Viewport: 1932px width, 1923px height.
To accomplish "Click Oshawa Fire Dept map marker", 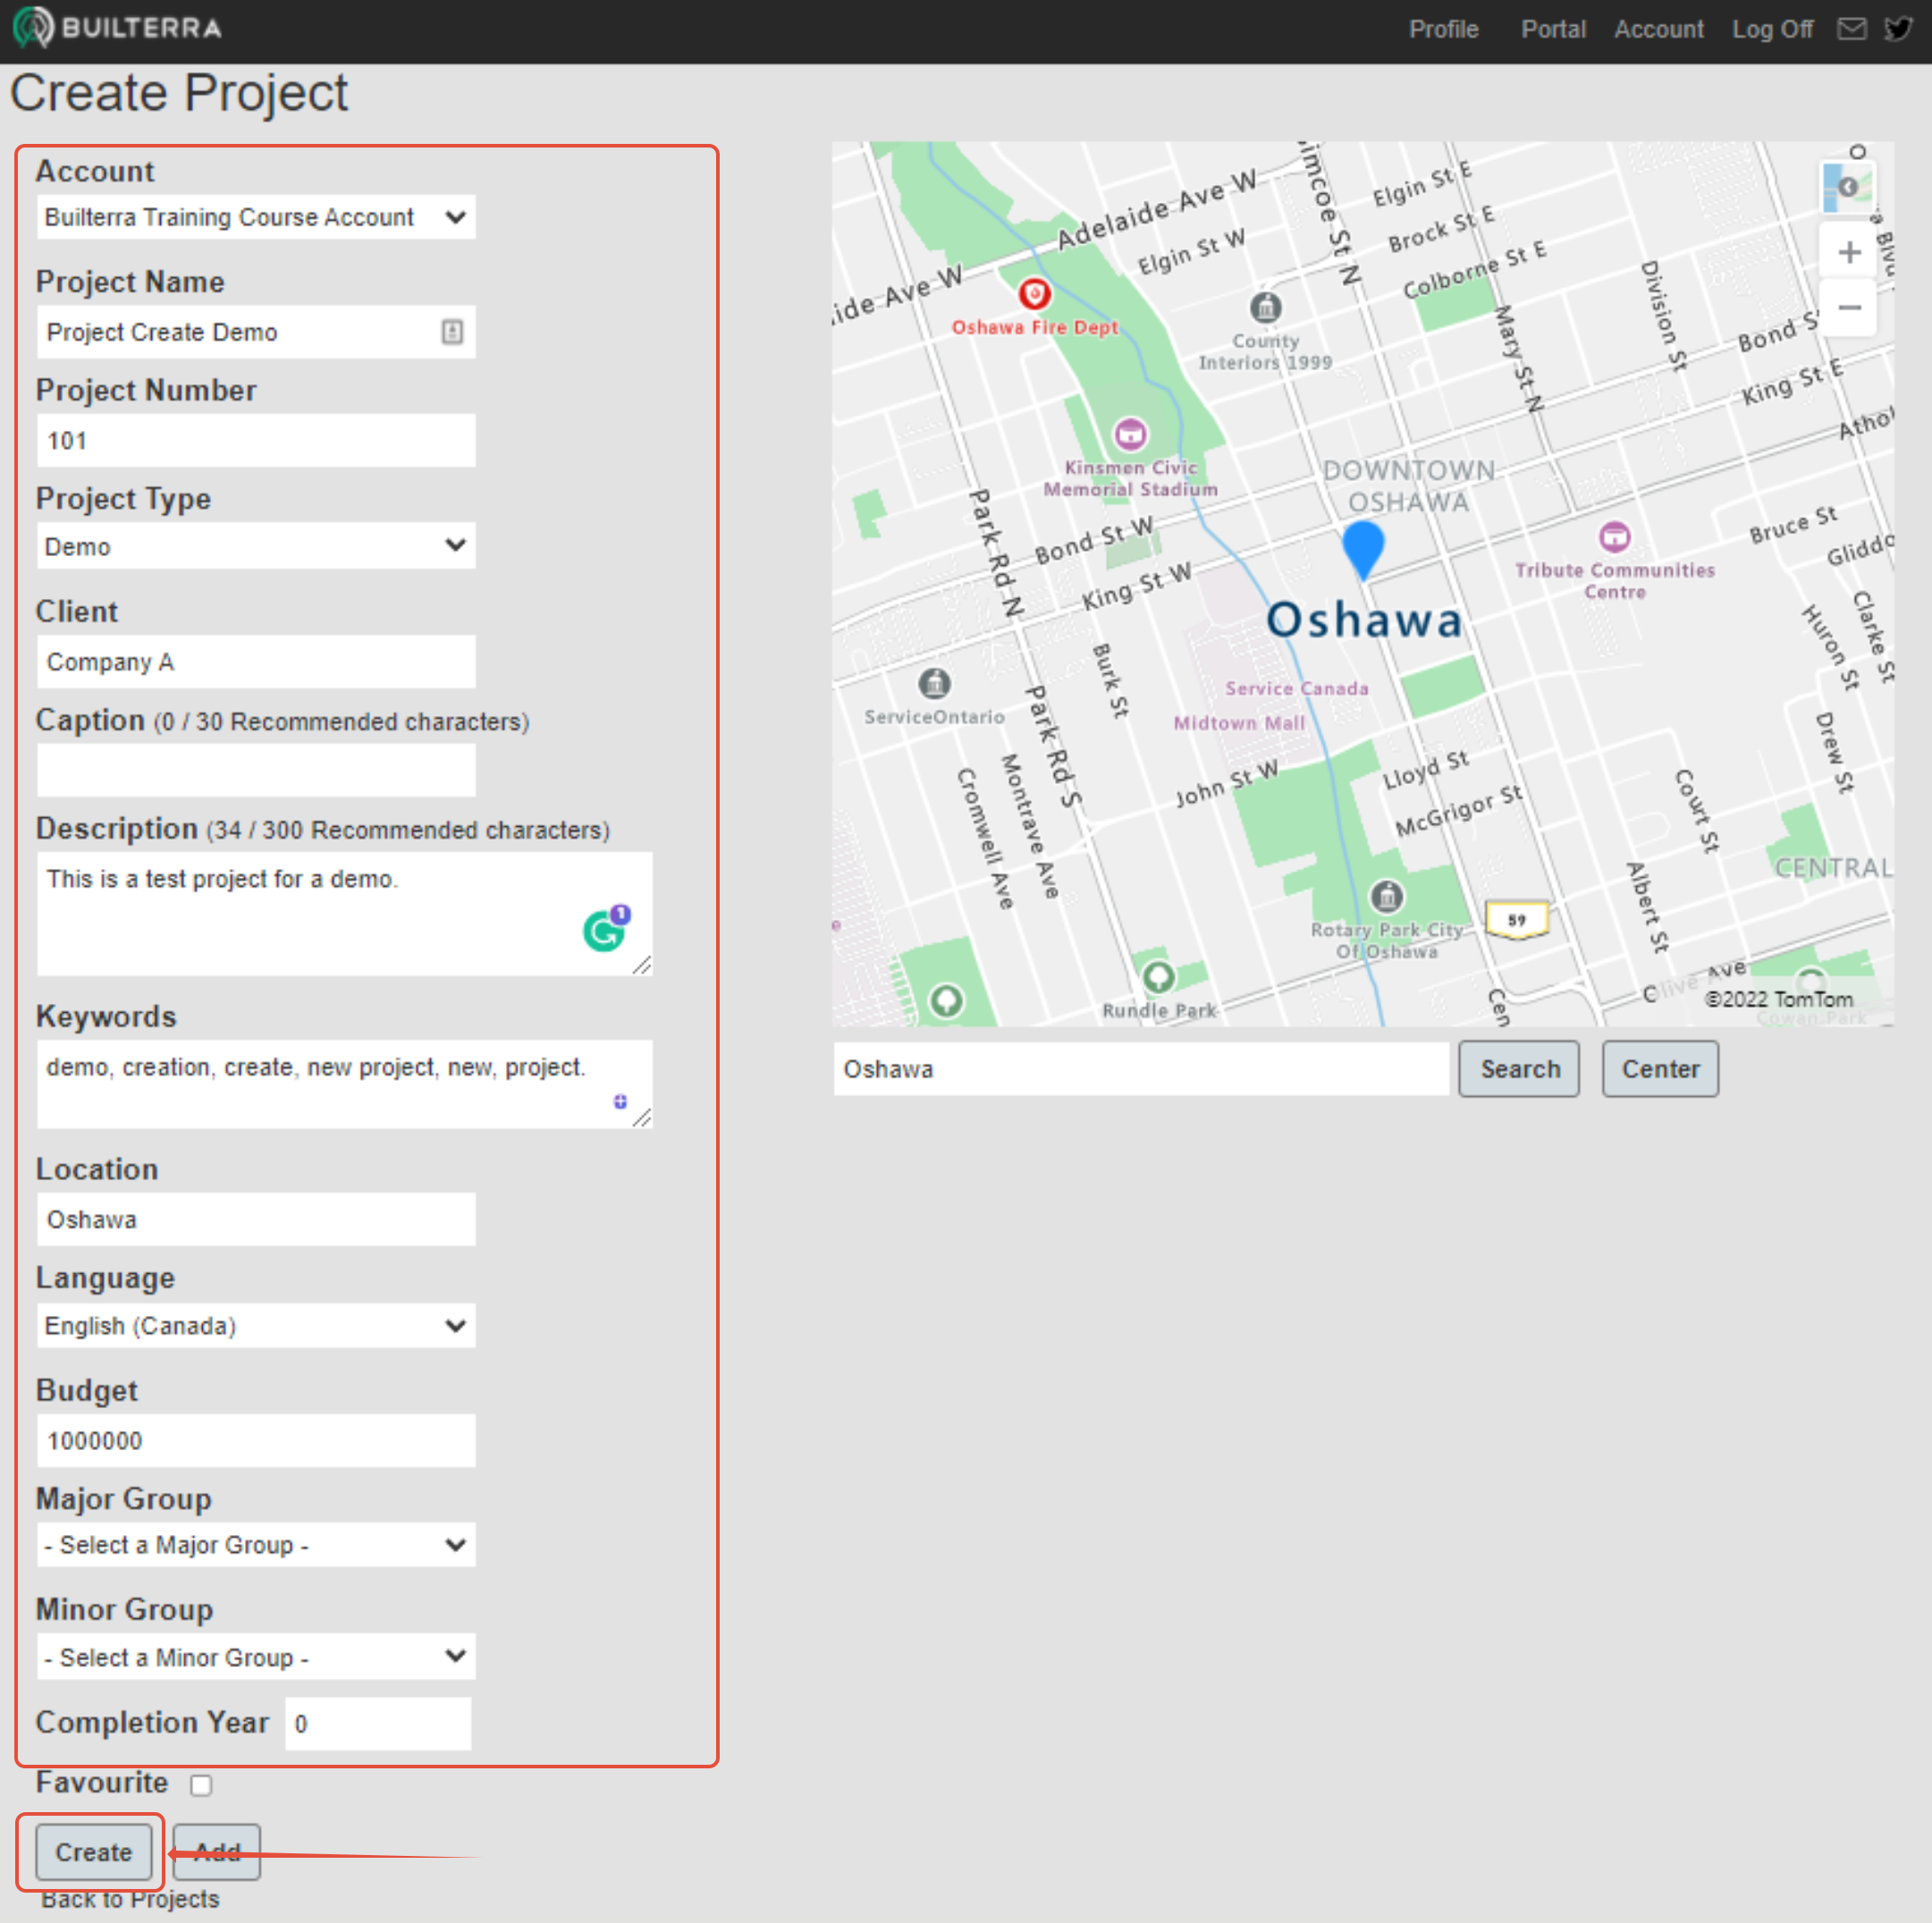I will (1034, 294).
